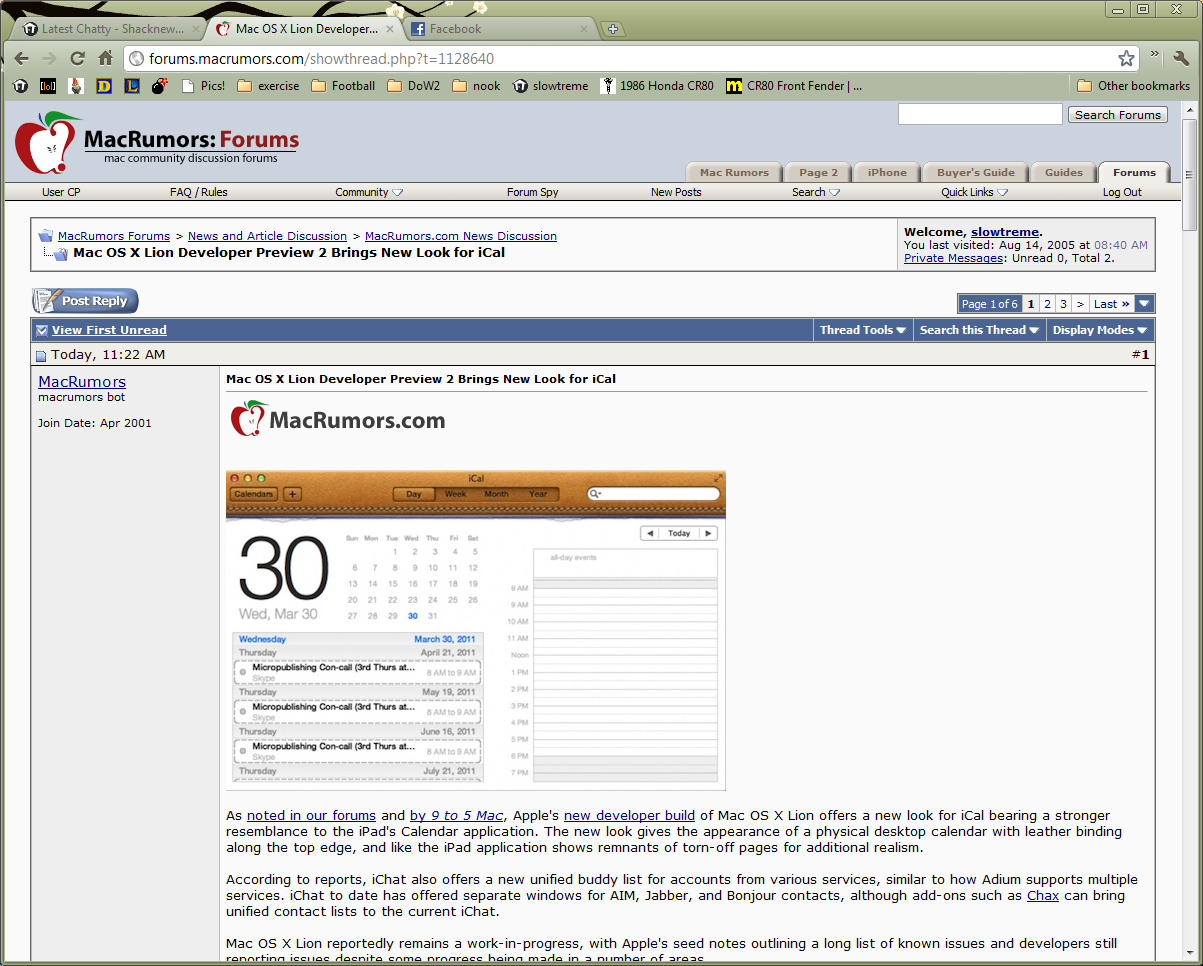
Task: Open the exercise bookmarks folder
Action: pyautogui.click(x=268, y=86)
